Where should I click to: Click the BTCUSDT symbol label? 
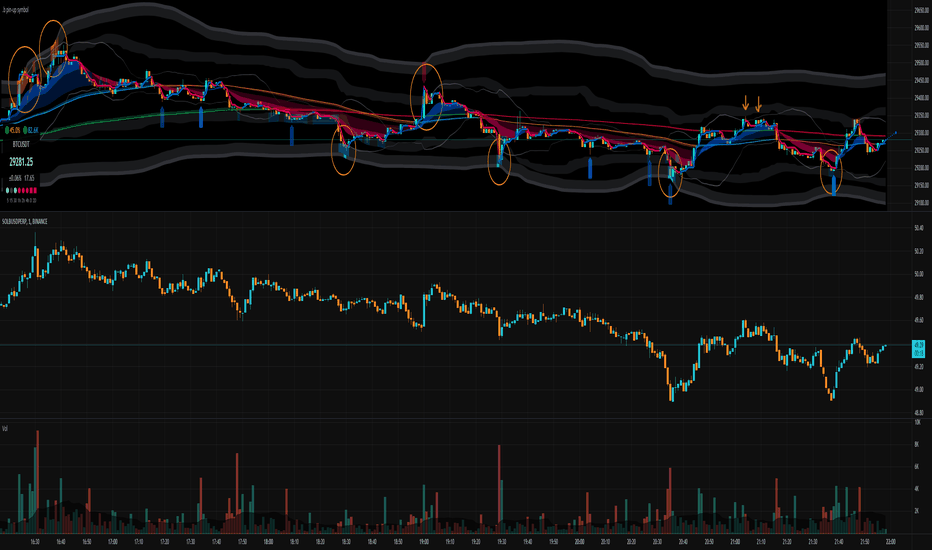(x=21, y=144)
